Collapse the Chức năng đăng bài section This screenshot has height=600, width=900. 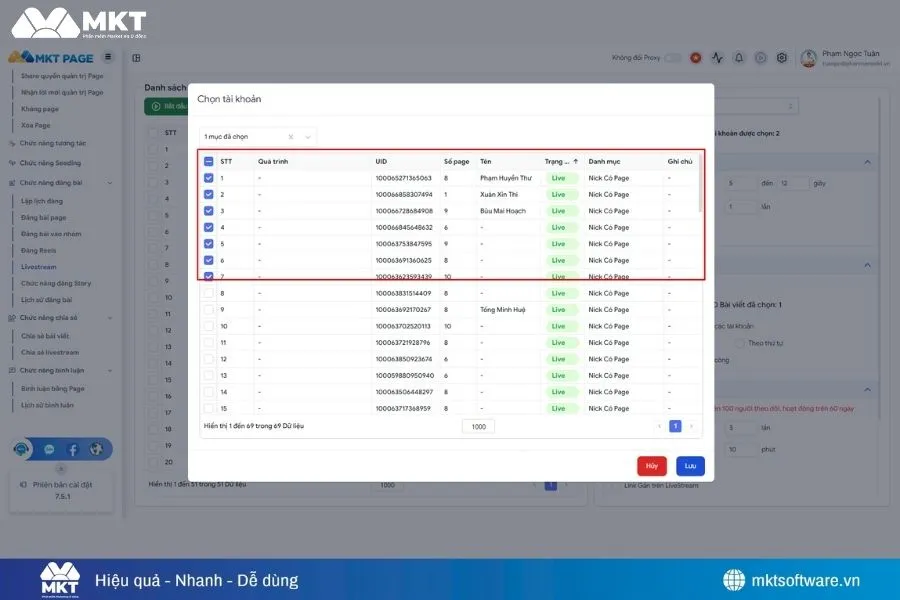(110, 183)
